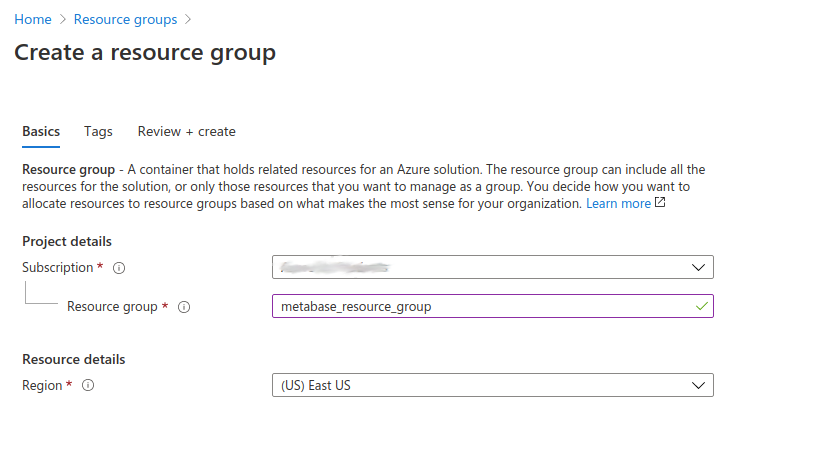Click the Project details heading
The height and width of the screenshot is (461, 824).
67,241
